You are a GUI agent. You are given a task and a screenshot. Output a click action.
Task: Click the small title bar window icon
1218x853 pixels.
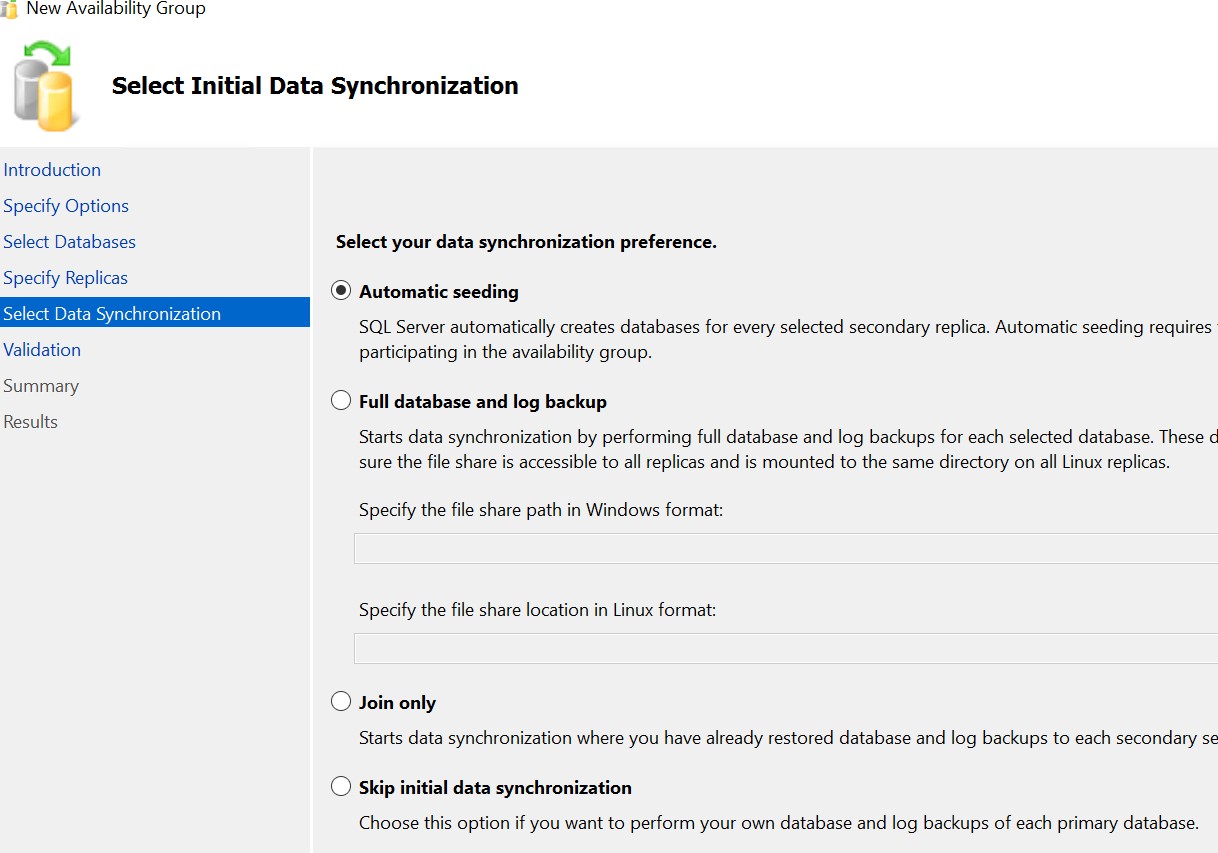[x=9, y=9]
